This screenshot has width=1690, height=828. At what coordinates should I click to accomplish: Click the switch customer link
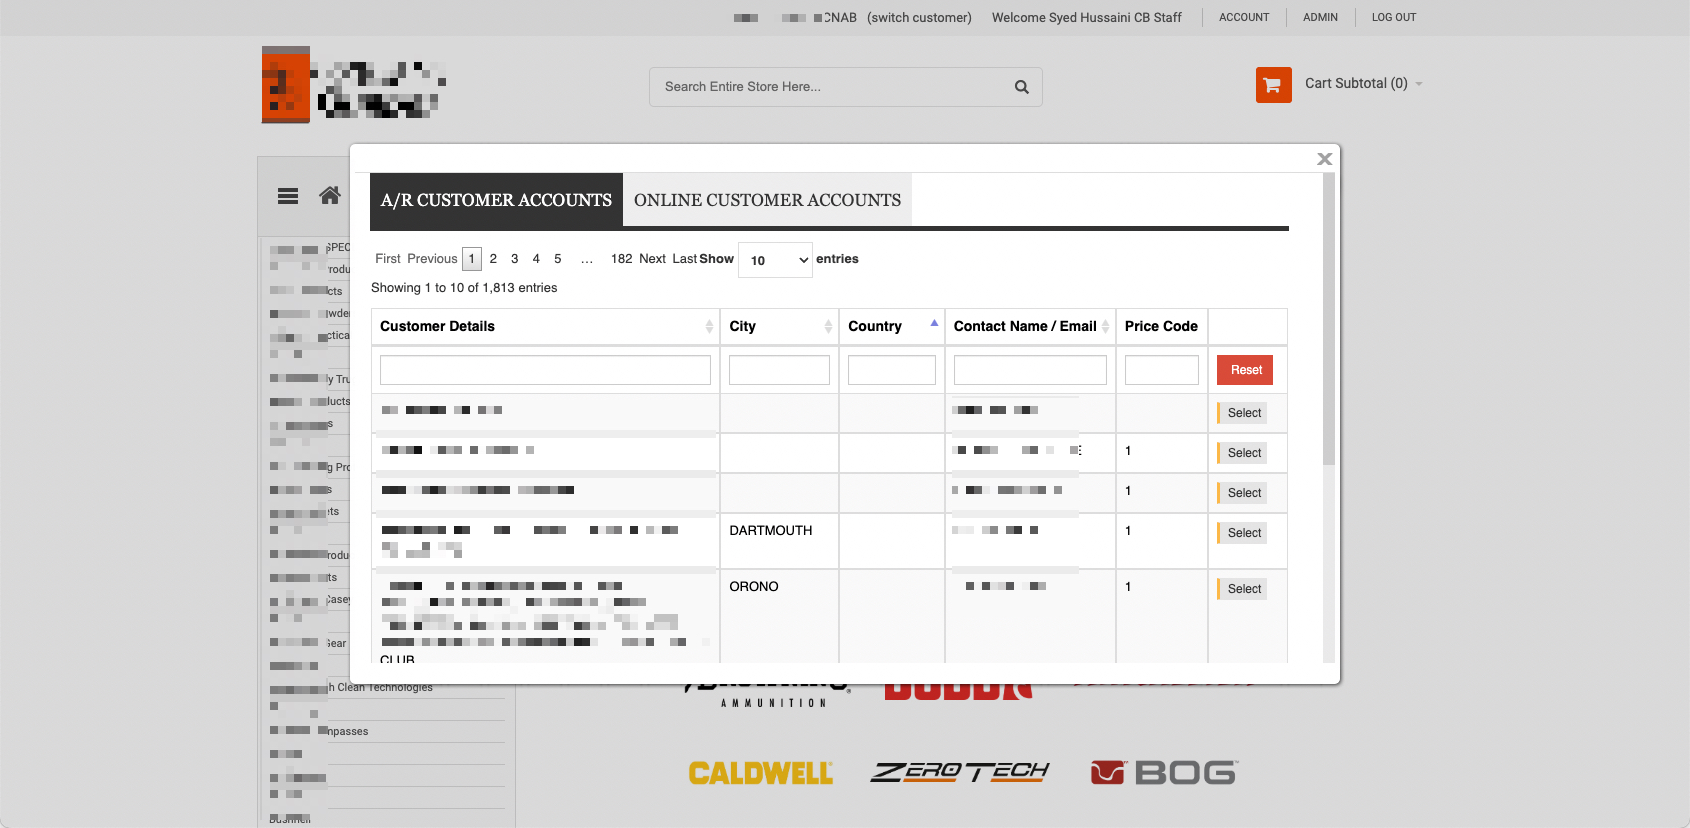point(919,18)
